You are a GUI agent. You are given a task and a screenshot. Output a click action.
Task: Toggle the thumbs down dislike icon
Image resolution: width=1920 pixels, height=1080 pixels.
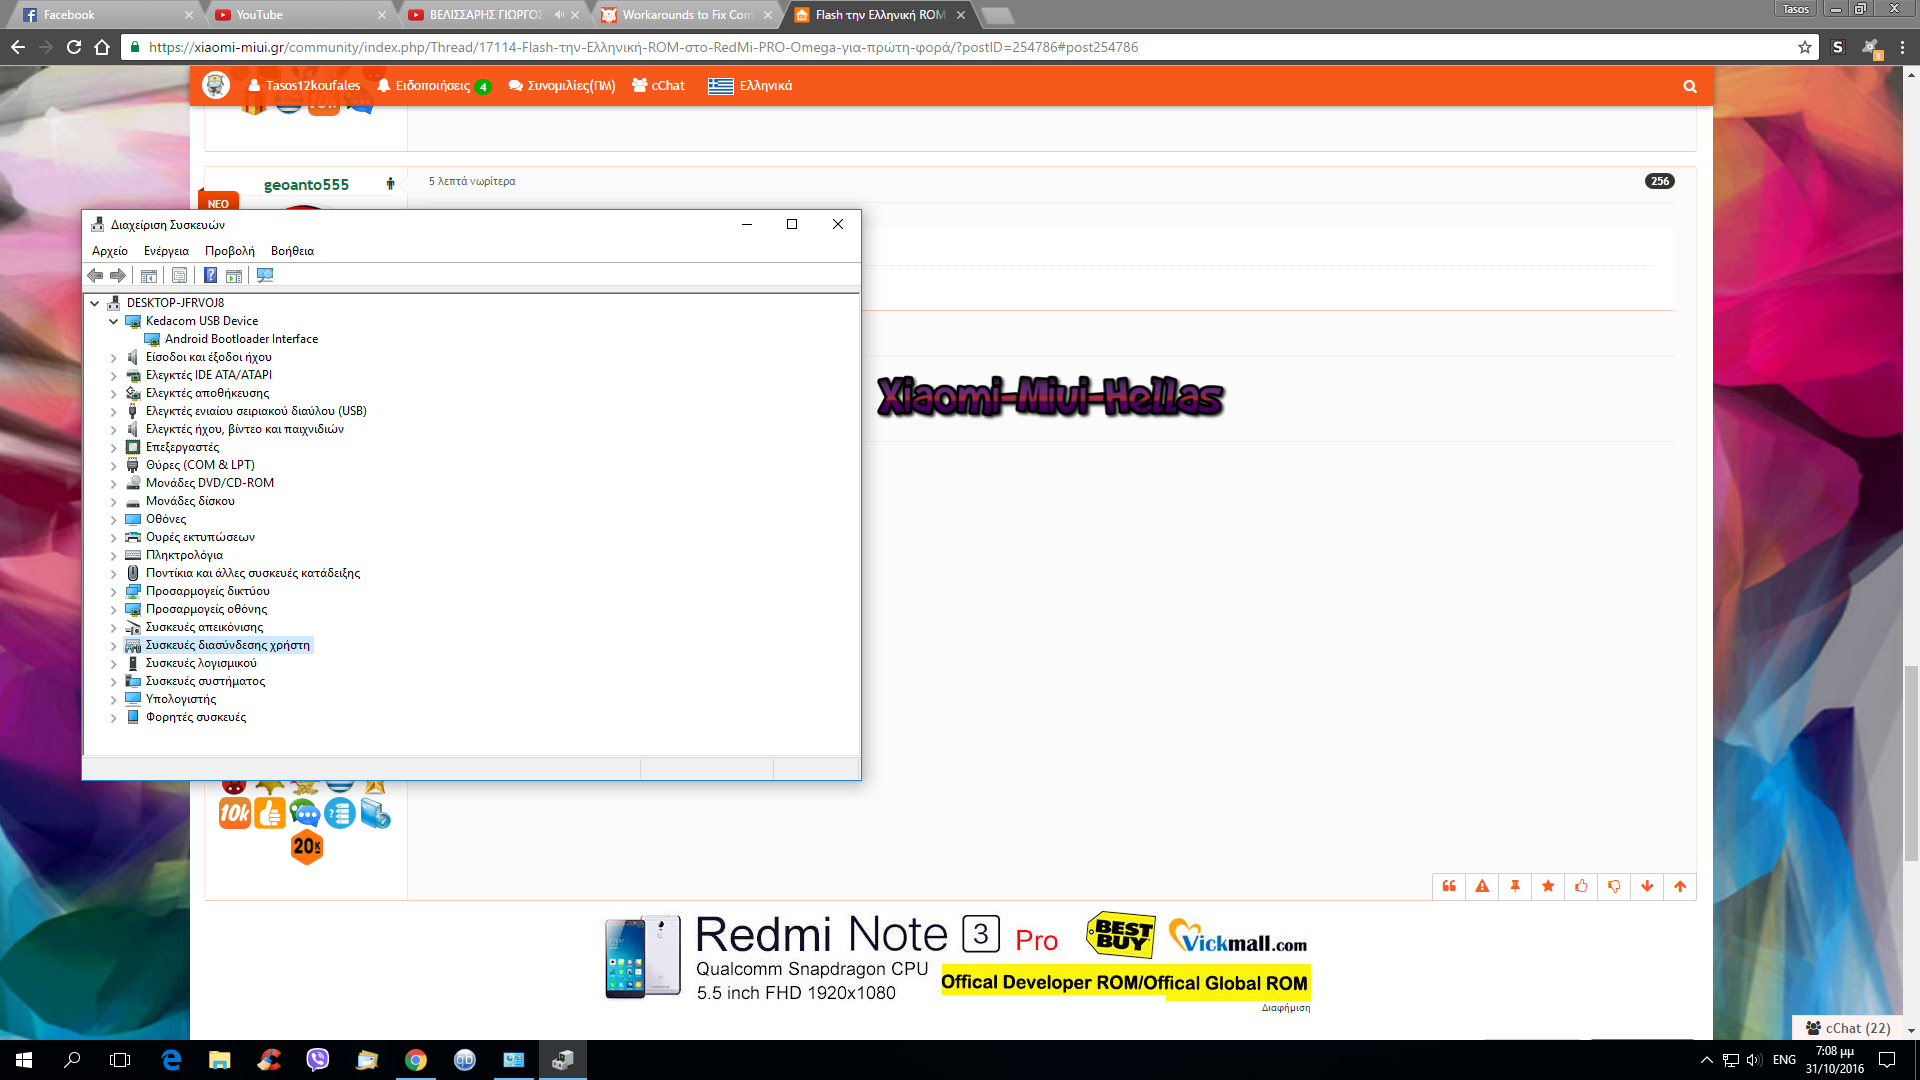pos(1614,886)
